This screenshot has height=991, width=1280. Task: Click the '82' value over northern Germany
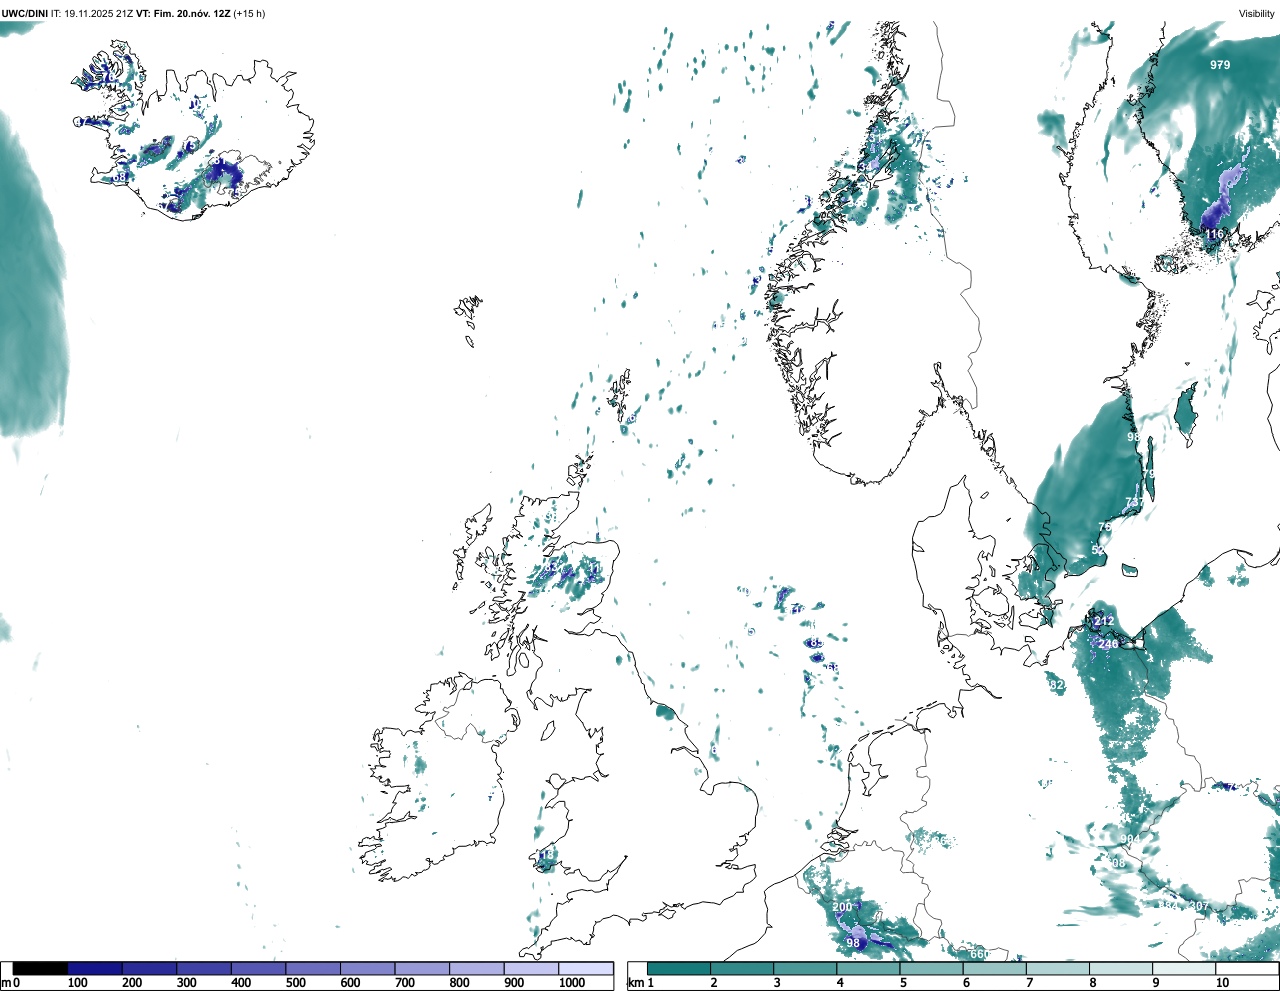1058,685
